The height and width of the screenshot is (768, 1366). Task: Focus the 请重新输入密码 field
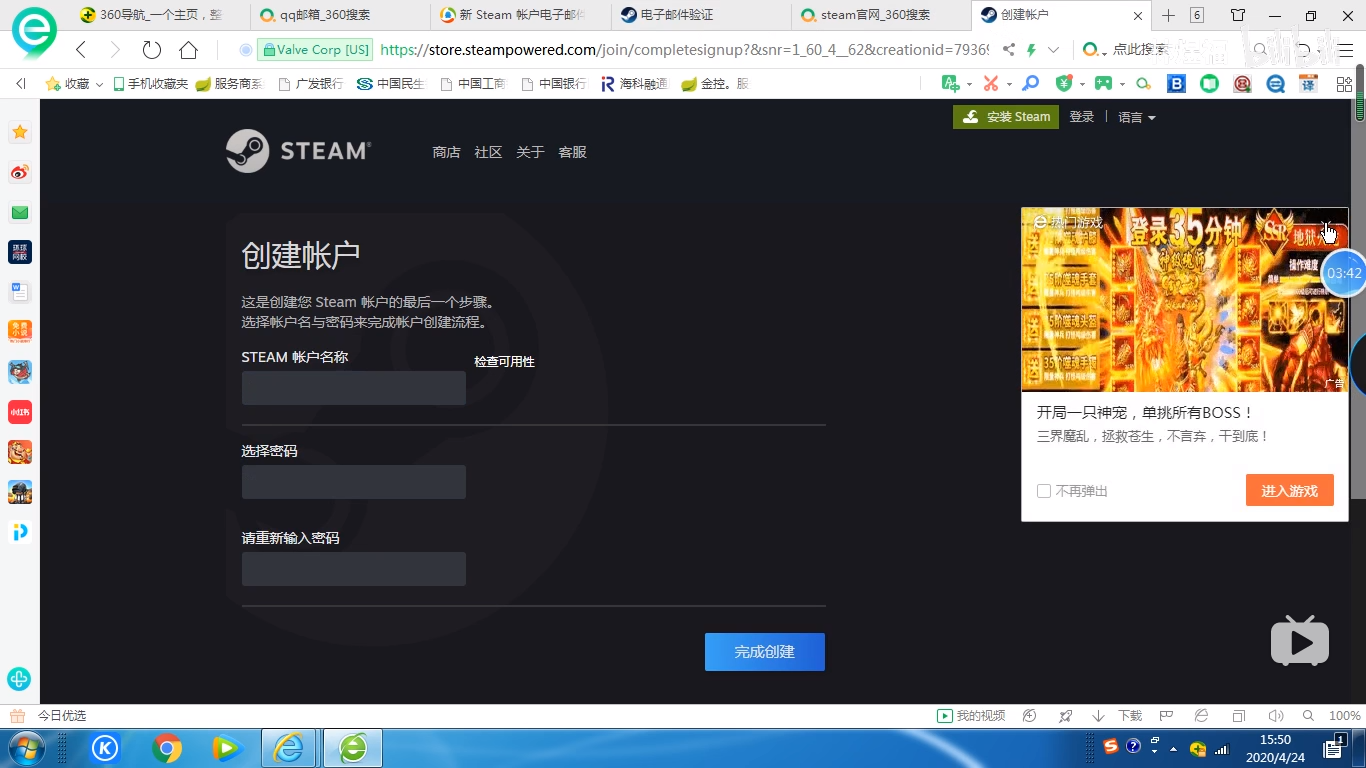(354, 569)
